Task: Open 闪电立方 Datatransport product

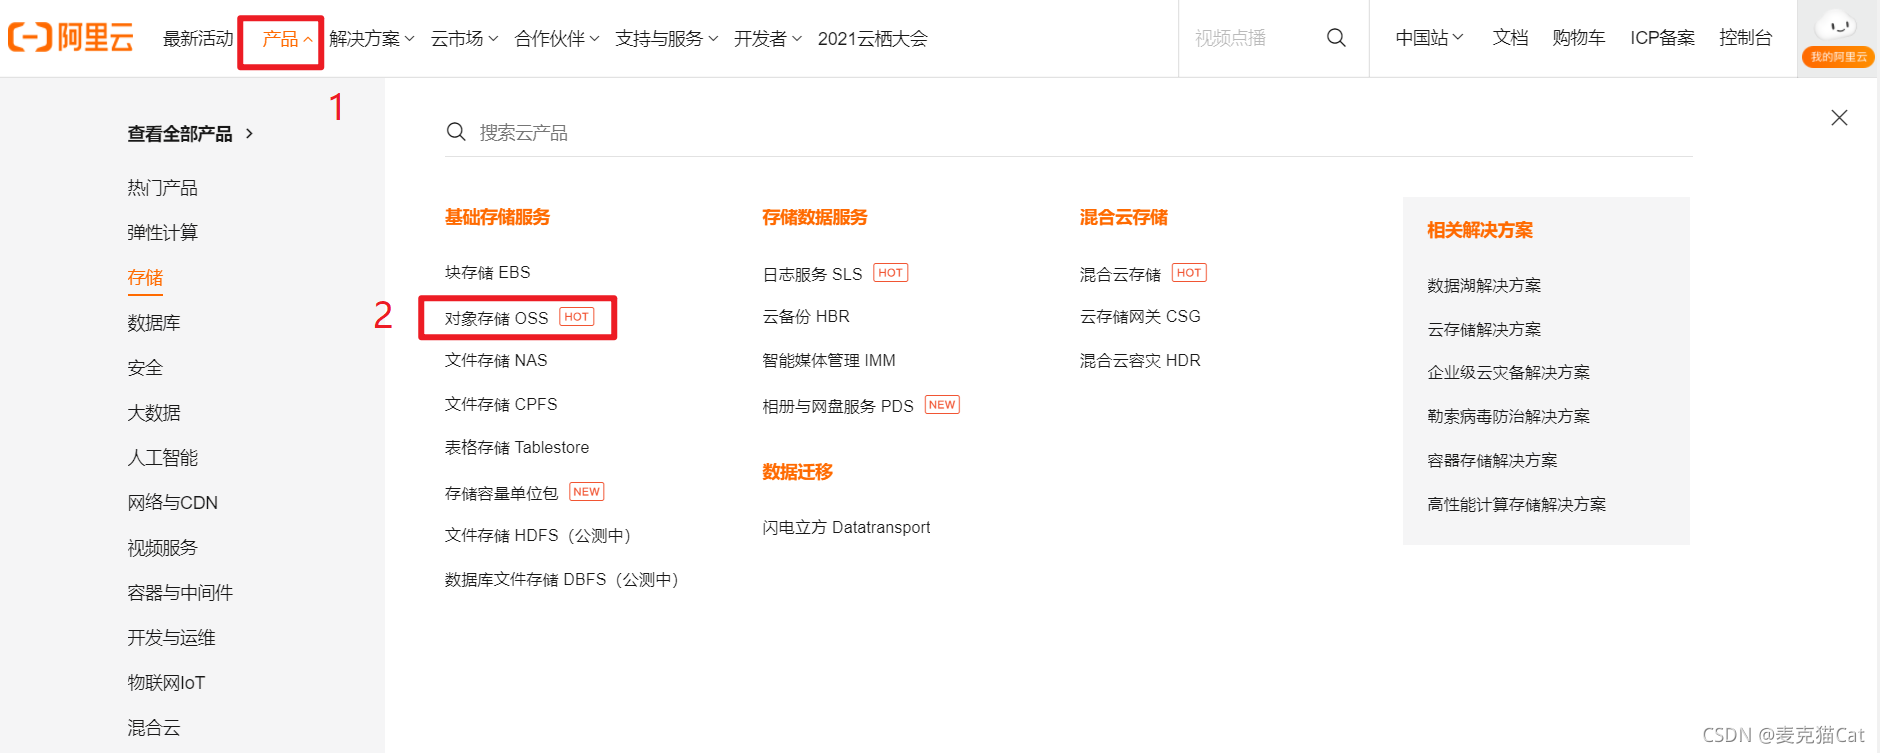Action: [x=846, y=528]
